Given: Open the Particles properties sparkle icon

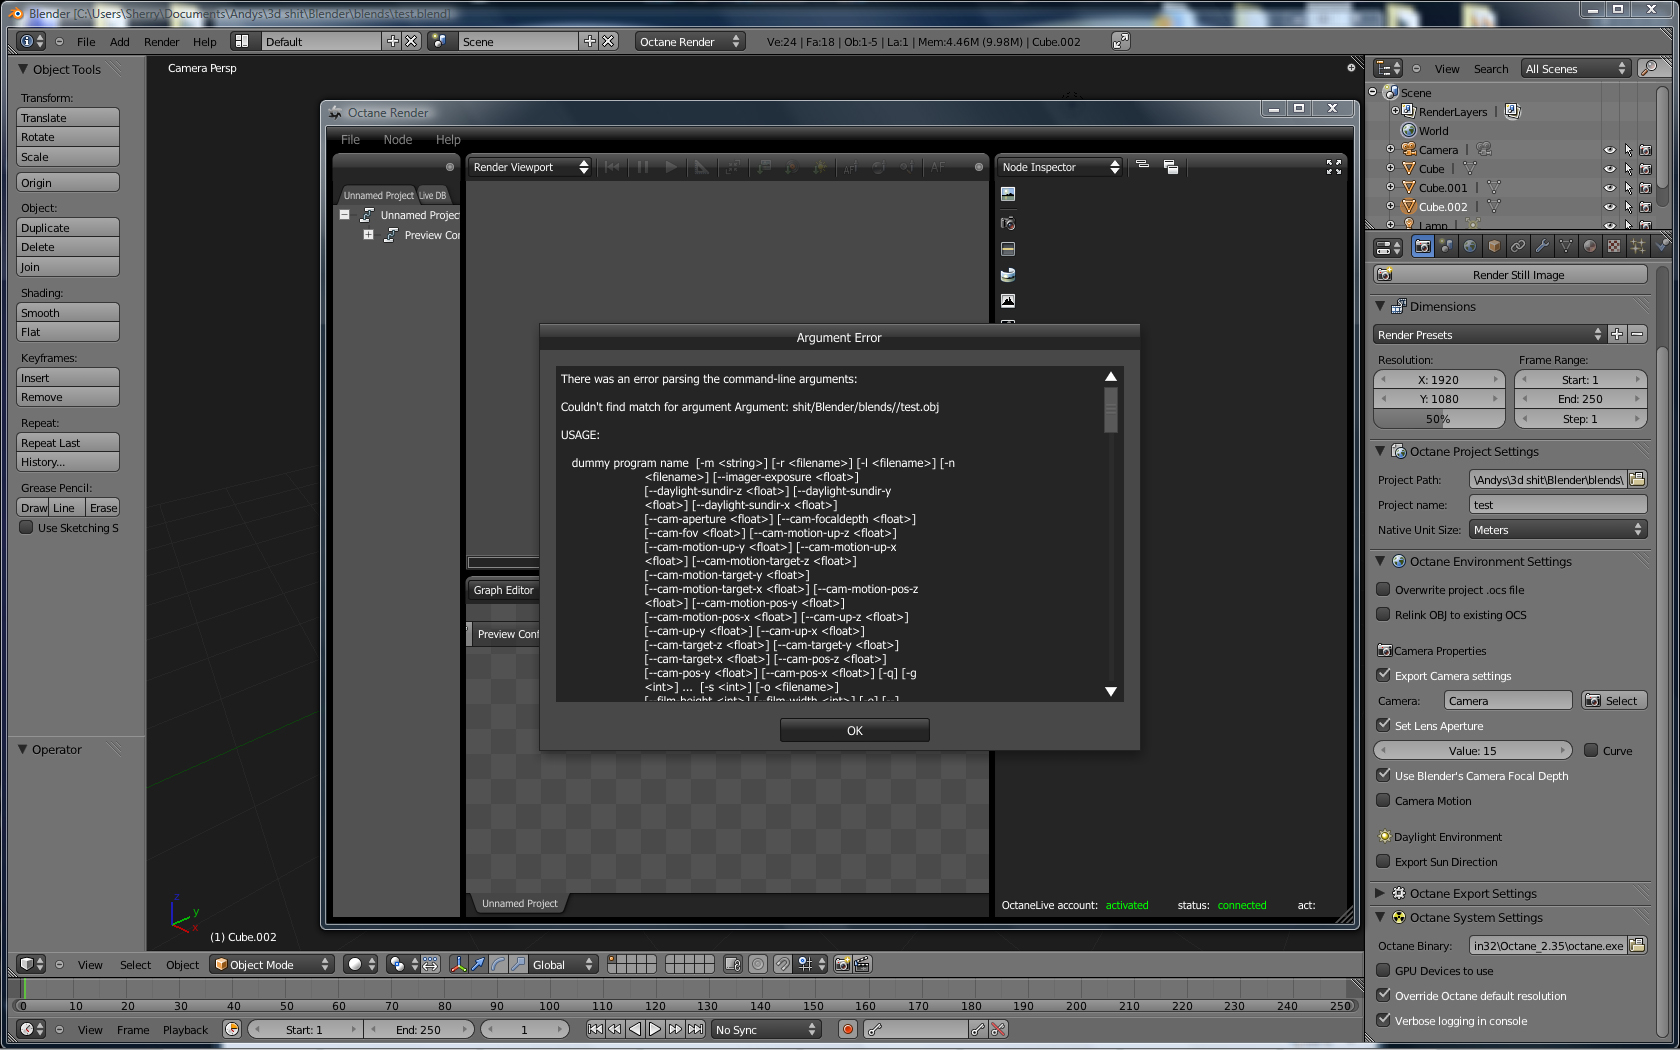Looking at the screenshot, I should point(1638,246).
